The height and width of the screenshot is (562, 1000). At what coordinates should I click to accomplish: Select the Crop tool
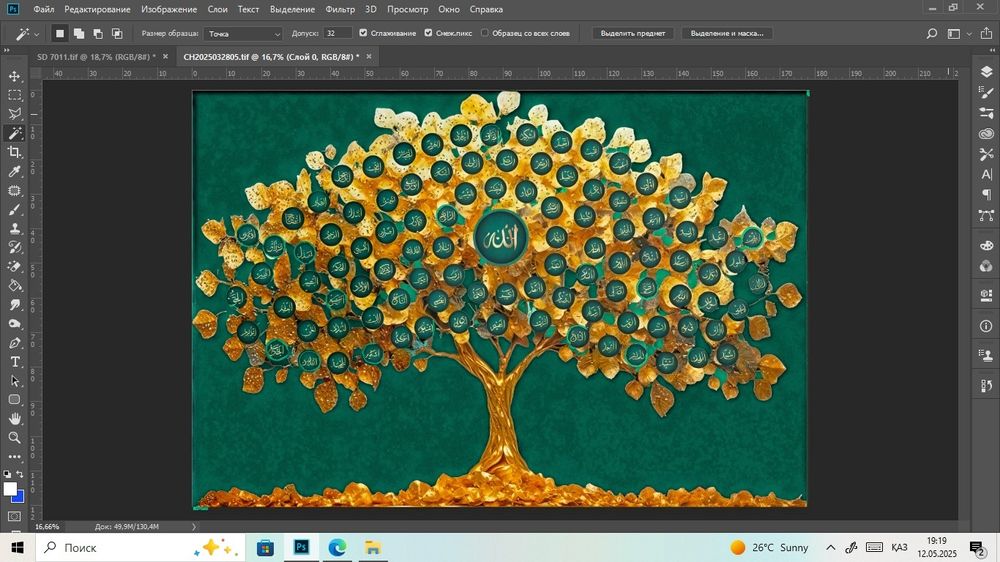coord(14,152)
